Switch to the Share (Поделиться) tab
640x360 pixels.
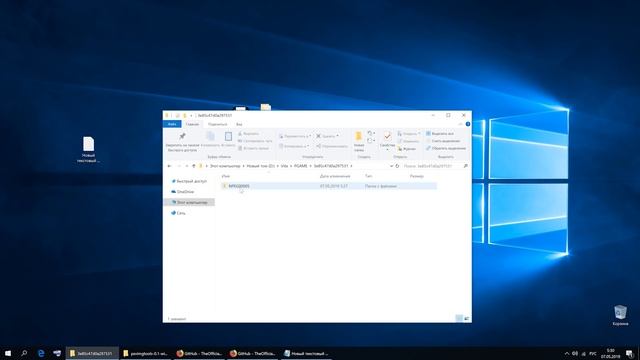coord(218,124)
